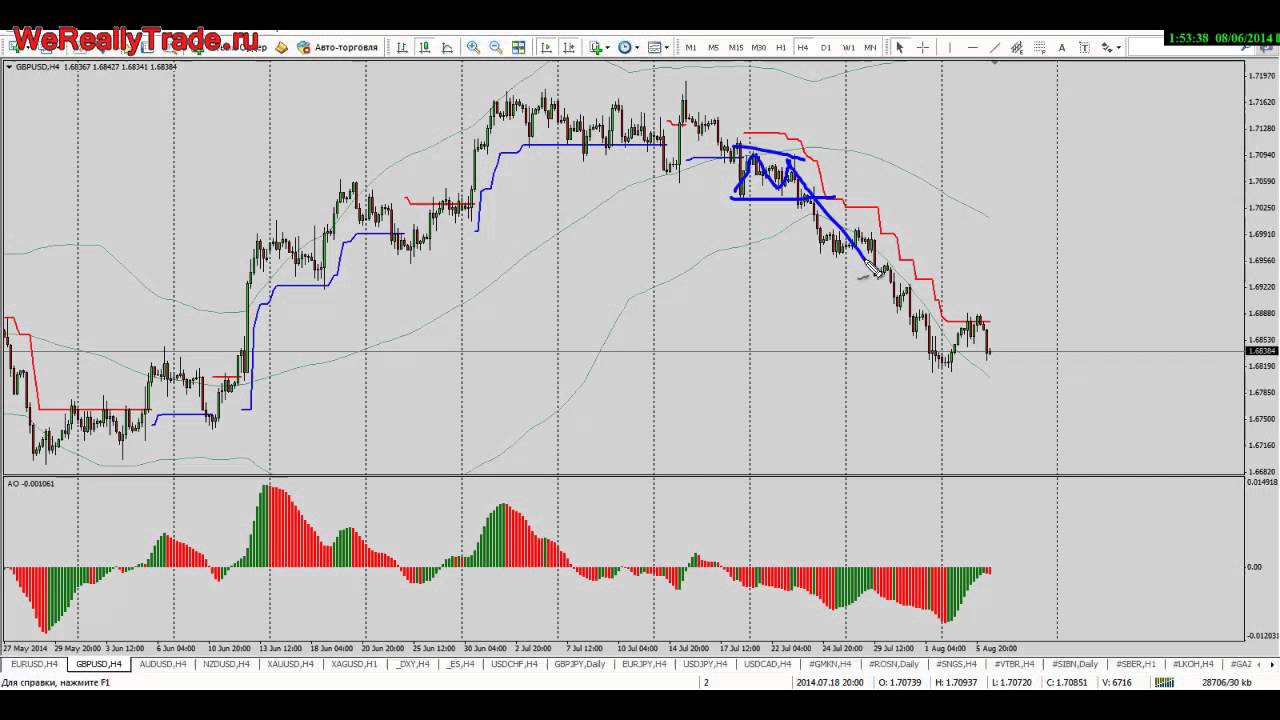Select the crosshair tool
1280x720 pixels.
[922, 47]
